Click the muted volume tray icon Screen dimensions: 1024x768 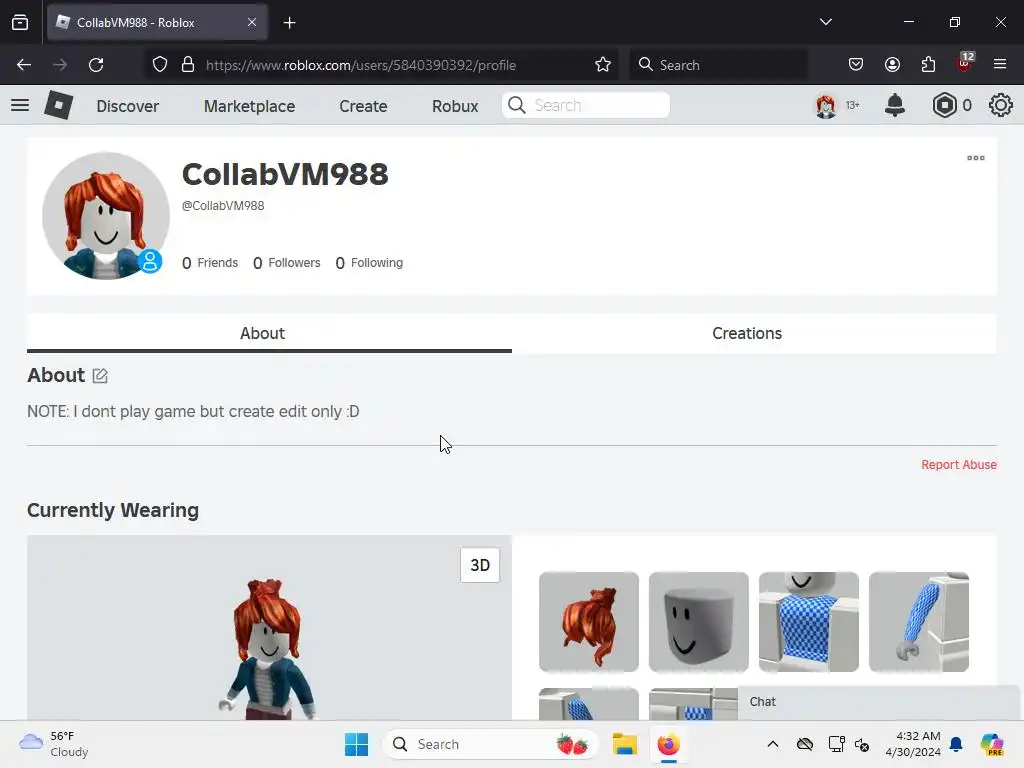click(862, 744)
